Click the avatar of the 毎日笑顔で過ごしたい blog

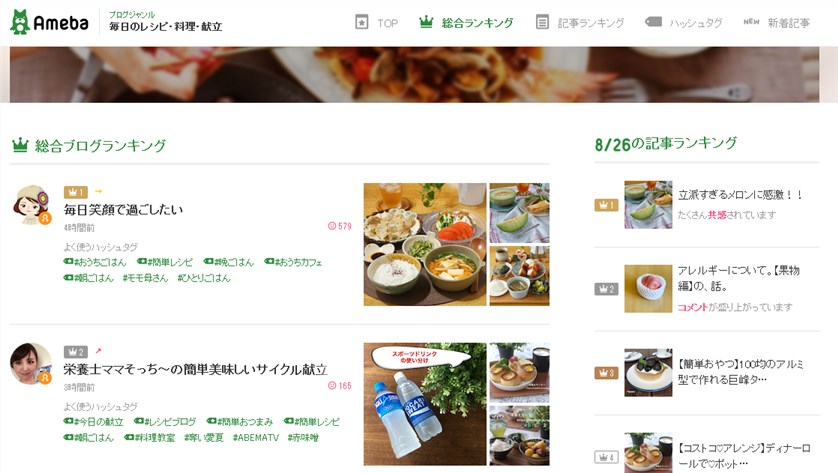point(32,205)
